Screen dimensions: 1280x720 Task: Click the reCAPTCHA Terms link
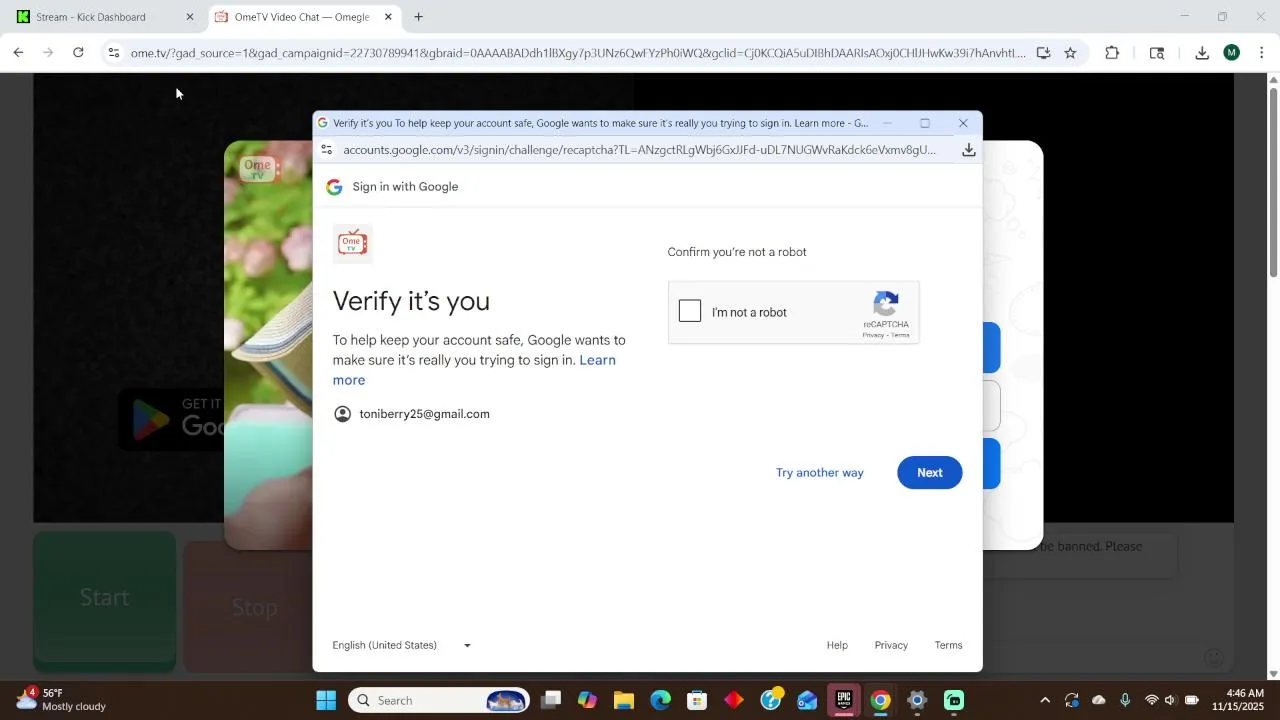(x=900, y=335)
